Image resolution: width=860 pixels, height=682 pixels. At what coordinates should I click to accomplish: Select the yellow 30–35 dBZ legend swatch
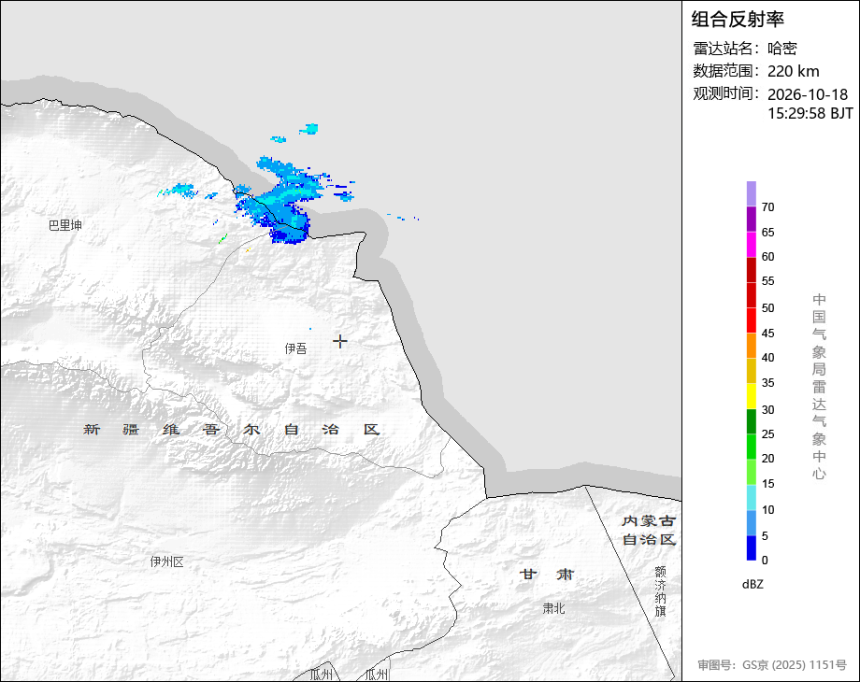click(751, 396)
